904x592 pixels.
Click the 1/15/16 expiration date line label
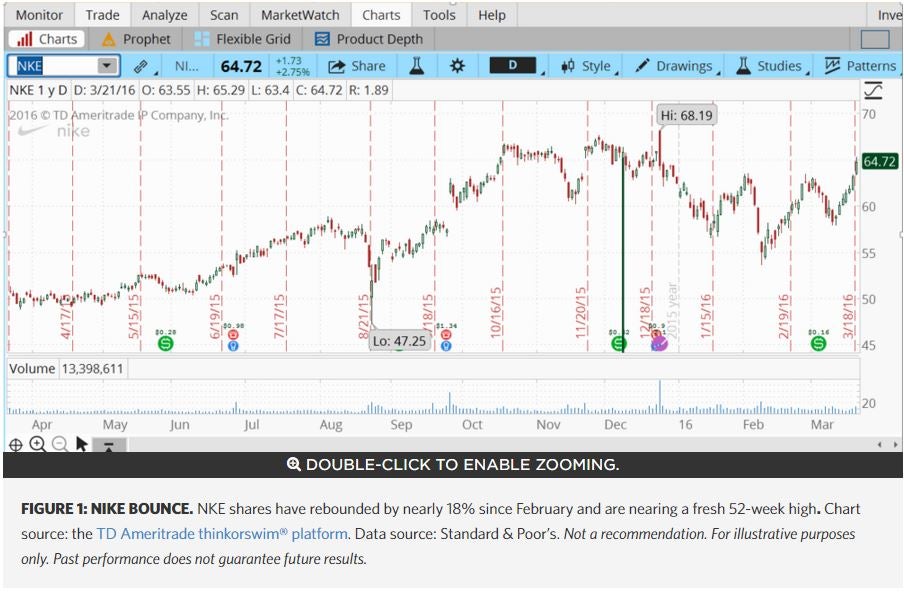point(706,315)
